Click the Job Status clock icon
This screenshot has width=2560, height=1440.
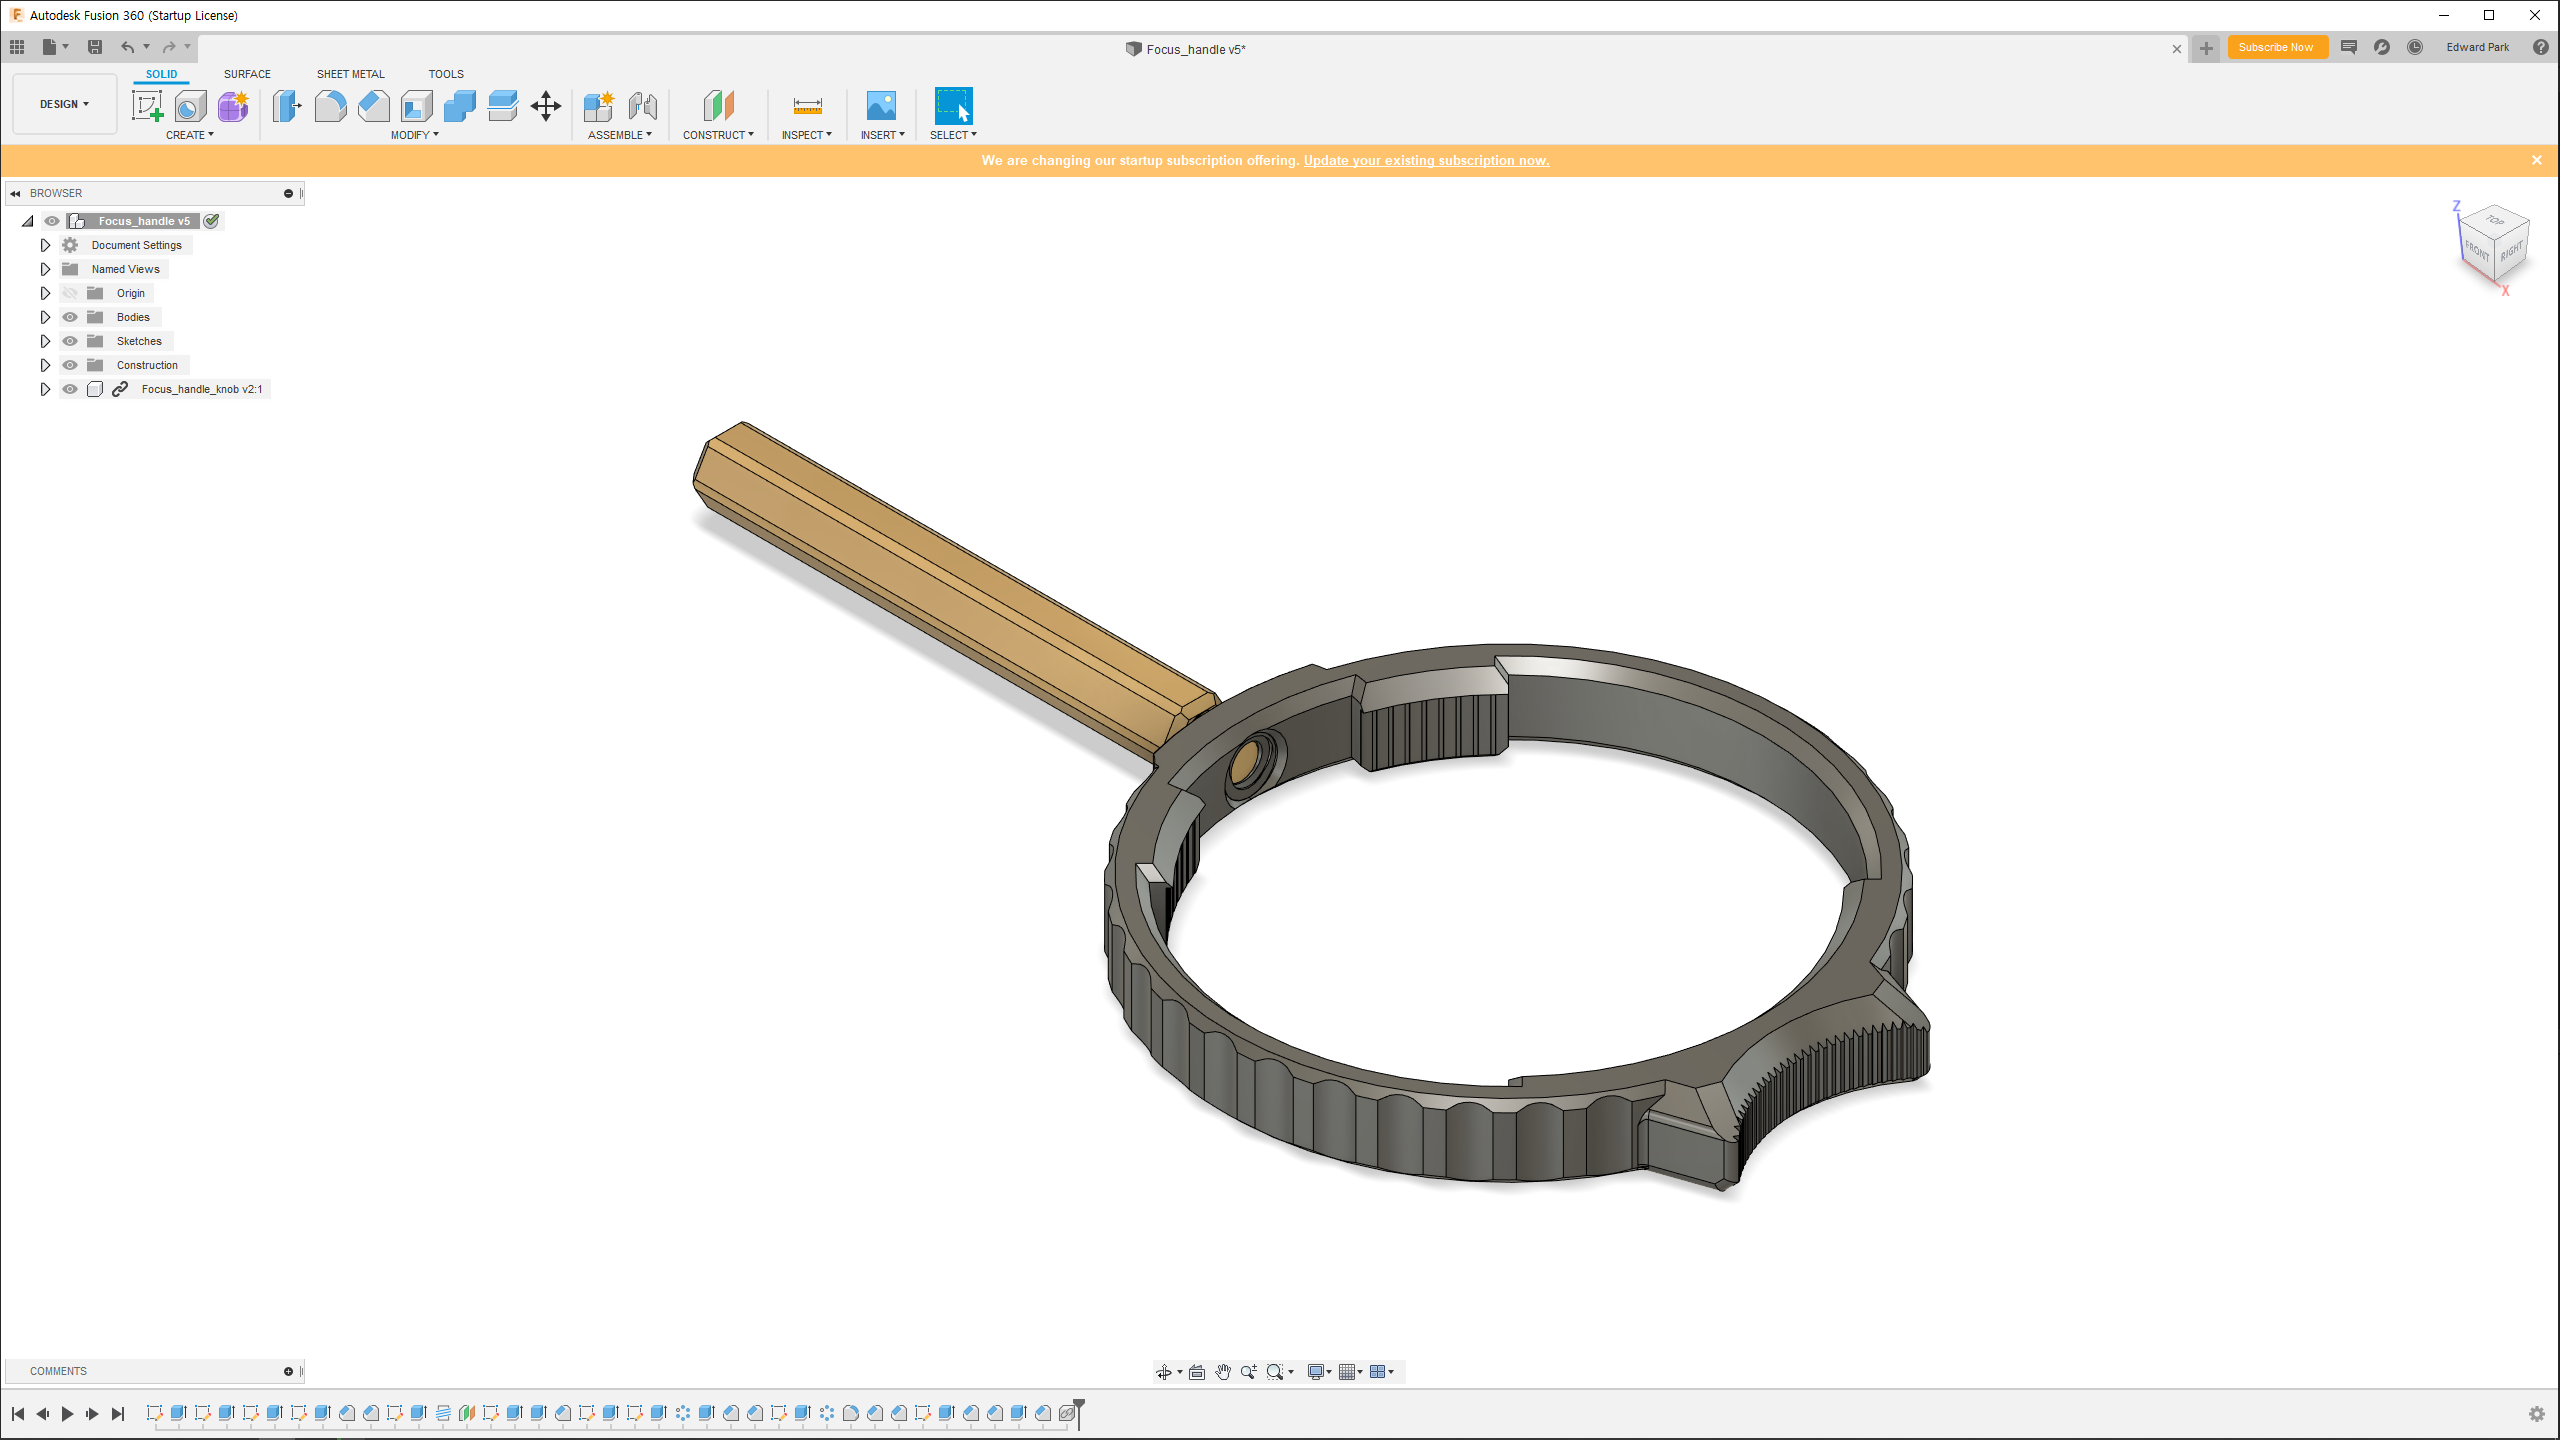click(x=2415, y=47)
